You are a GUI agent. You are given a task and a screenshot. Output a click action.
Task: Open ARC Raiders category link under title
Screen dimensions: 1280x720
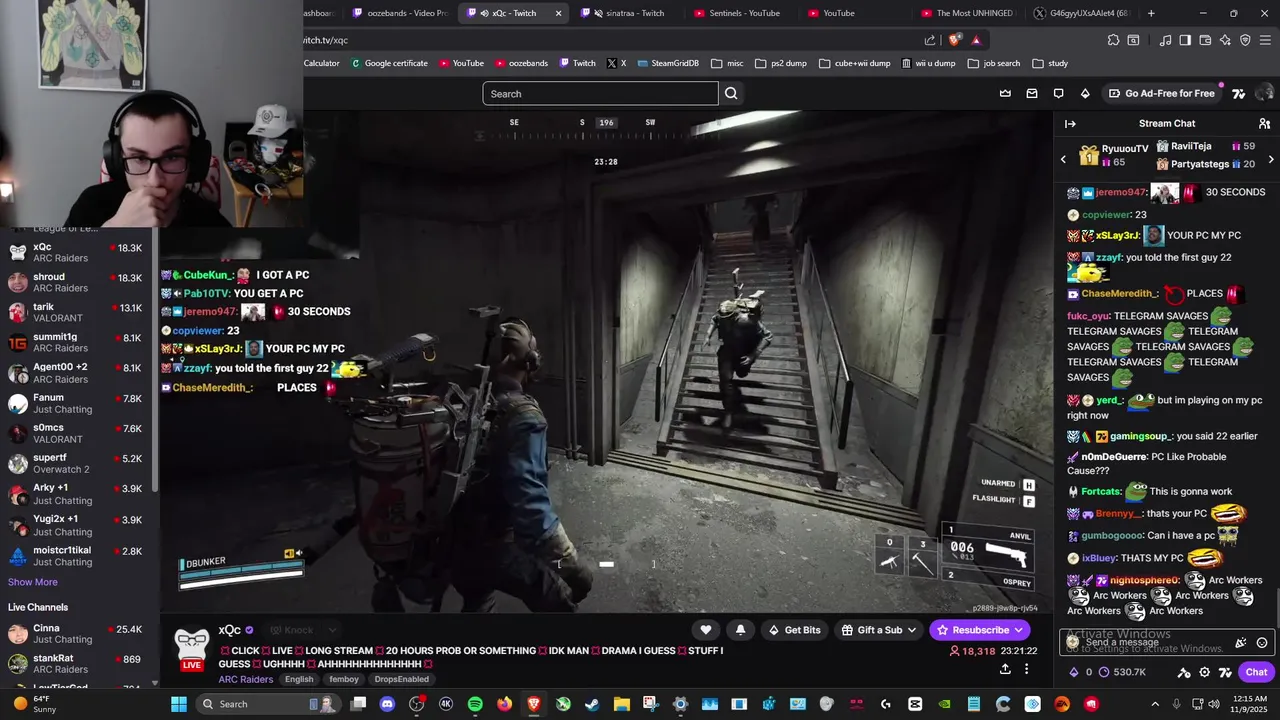[x=246, y=679]
